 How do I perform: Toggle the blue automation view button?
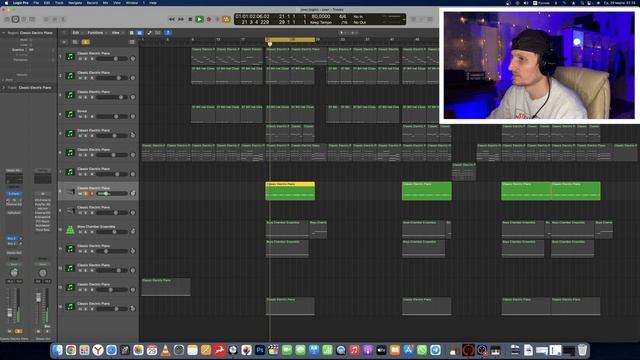tap(140, 33)
